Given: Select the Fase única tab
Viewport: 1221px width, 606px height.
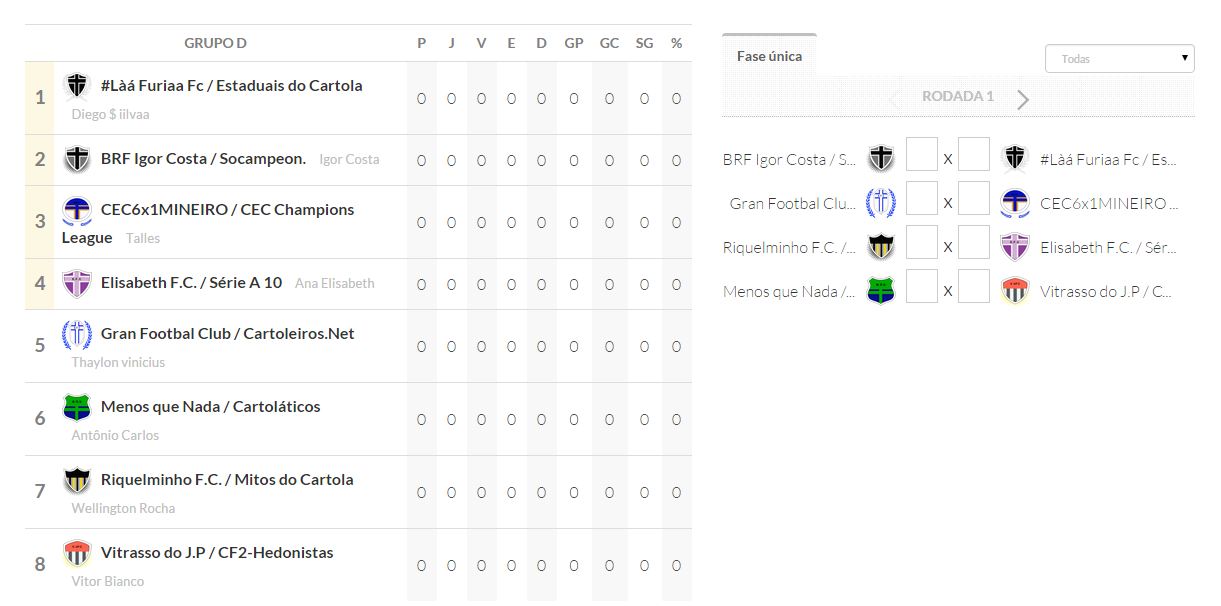Looking at the screenshot, I should [x=769, y=56].
